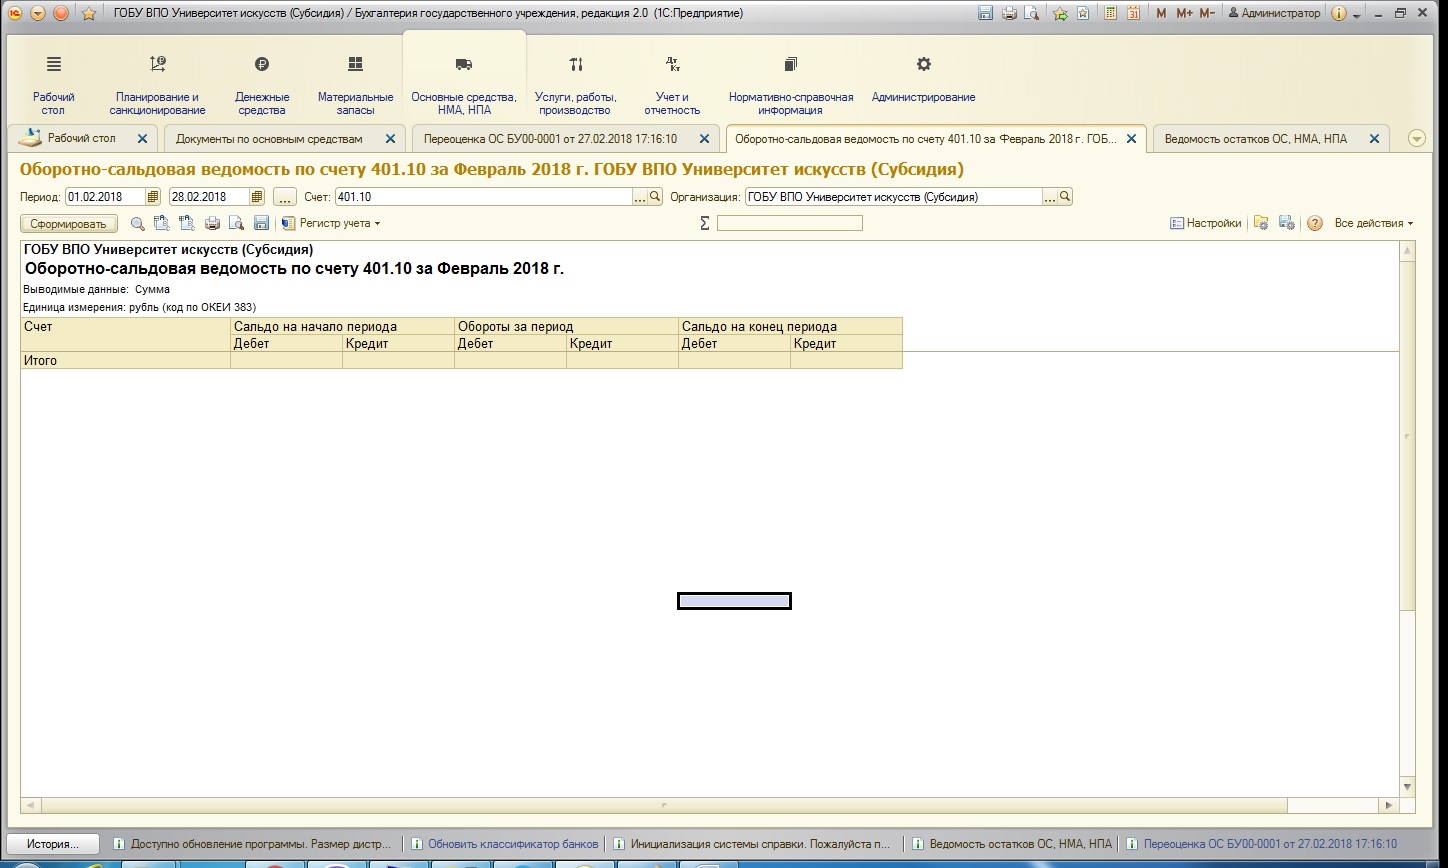The image size is (1448, 868).
Task: Open calendar from the title bar
Action: [1133, 13]
